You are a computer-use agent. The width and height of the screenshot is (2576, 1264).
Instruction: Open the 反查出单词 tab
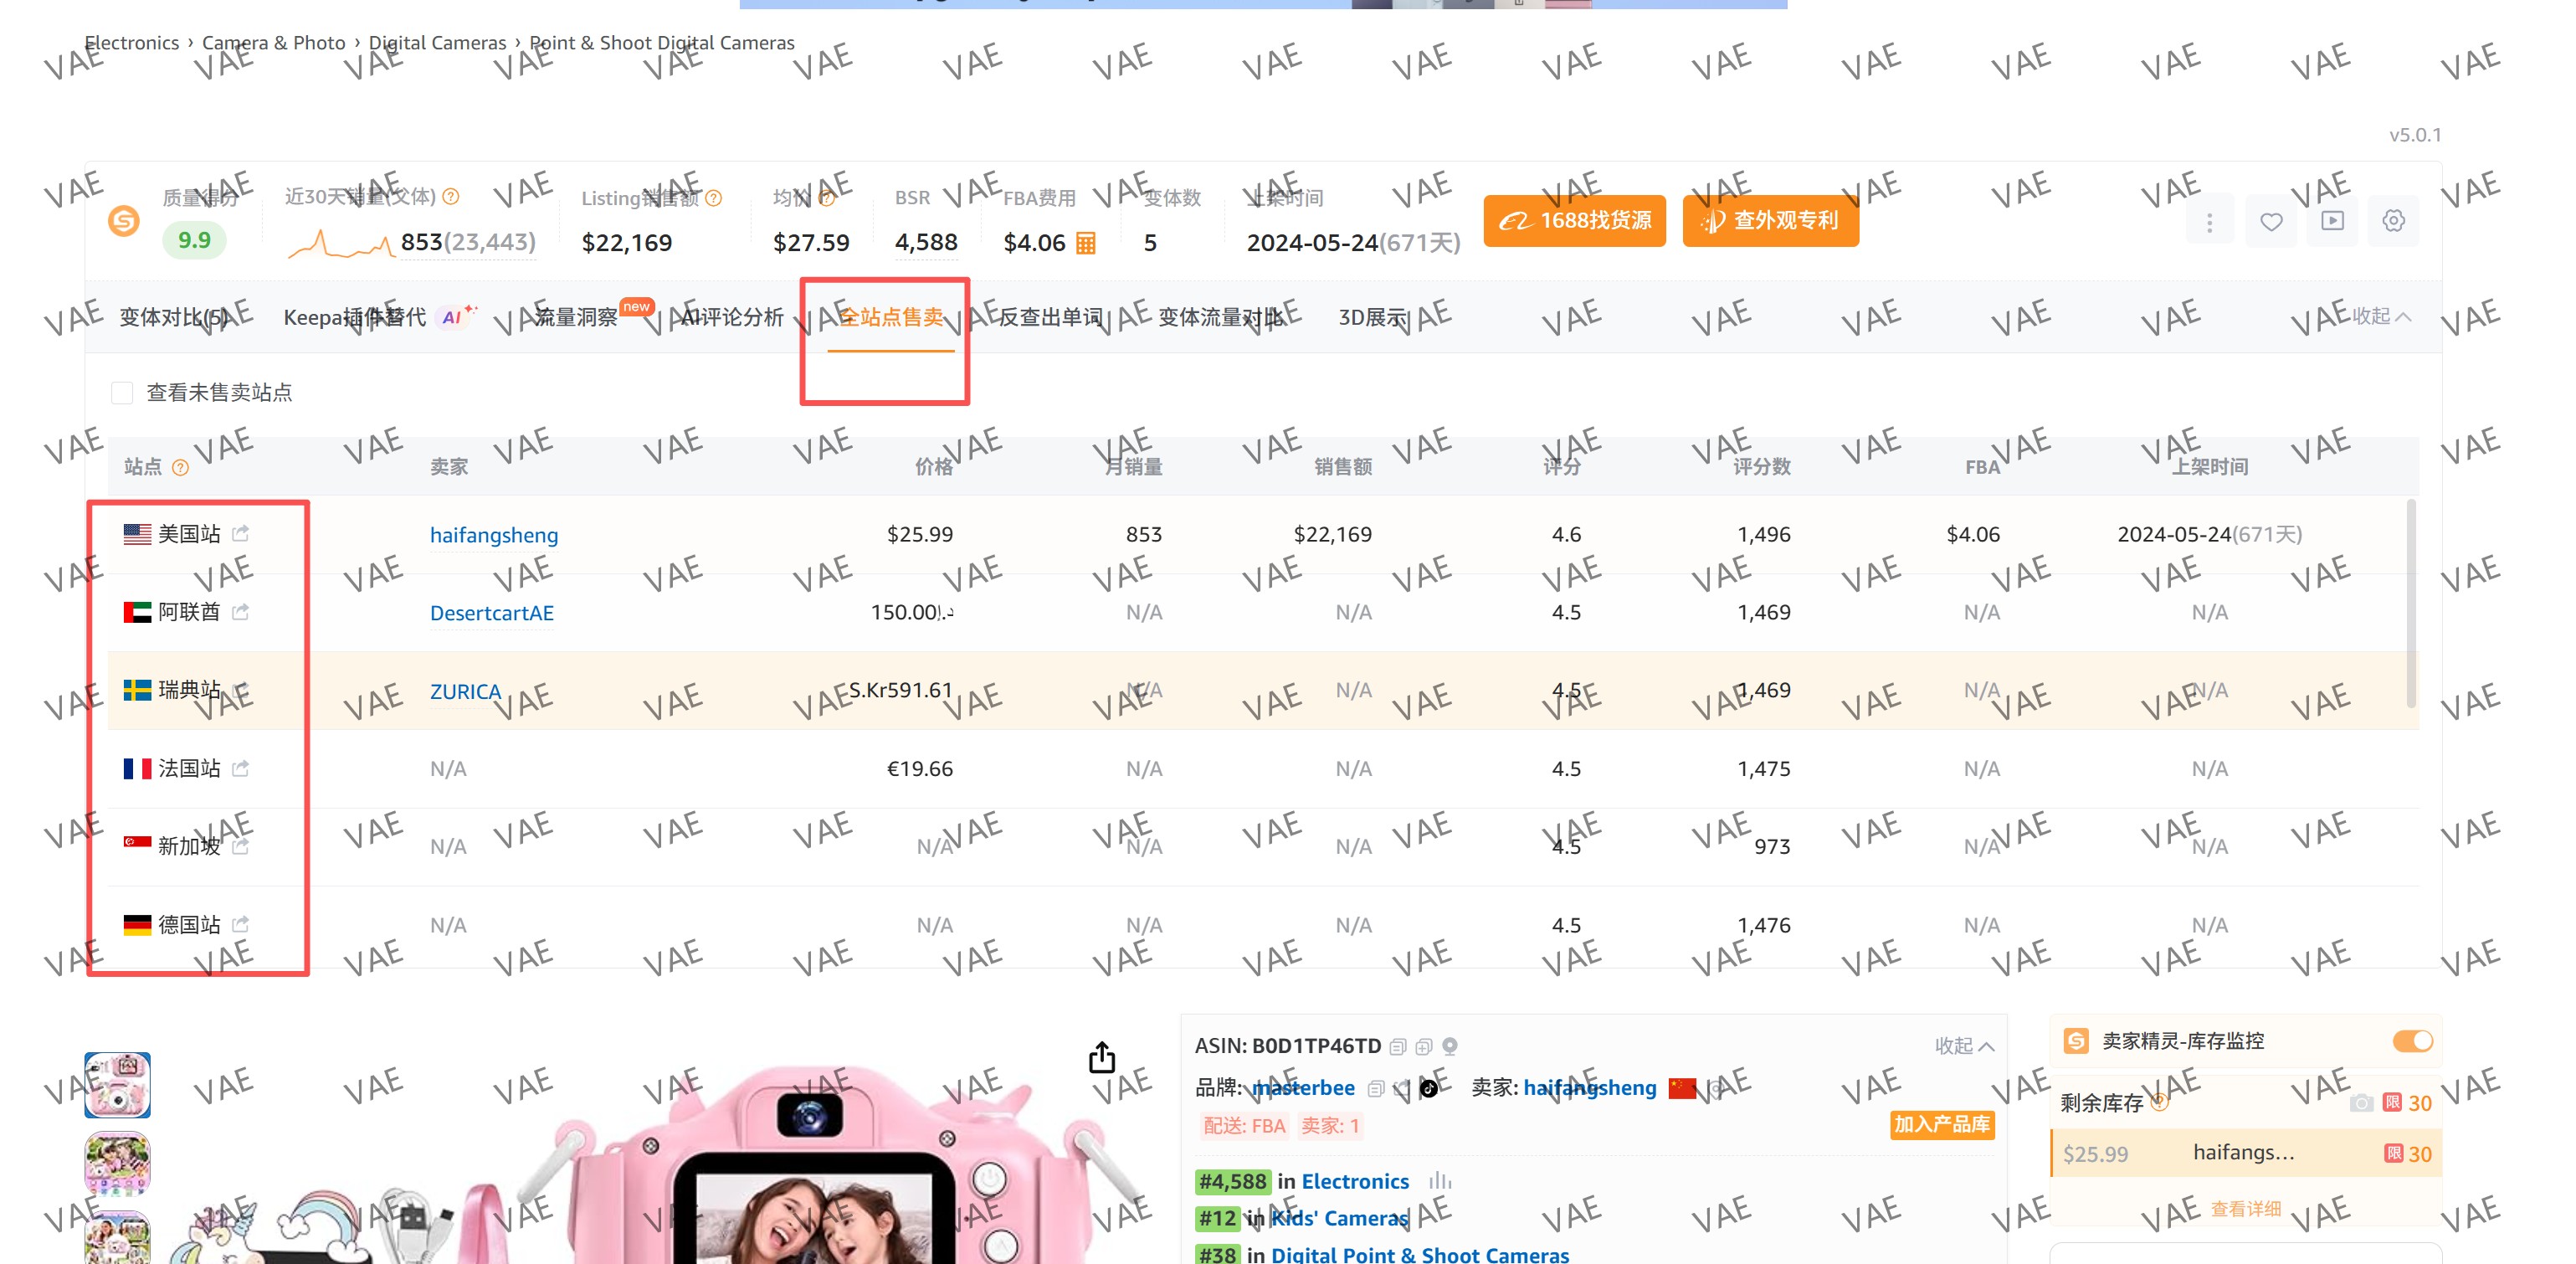click(x=1050, y=317)
